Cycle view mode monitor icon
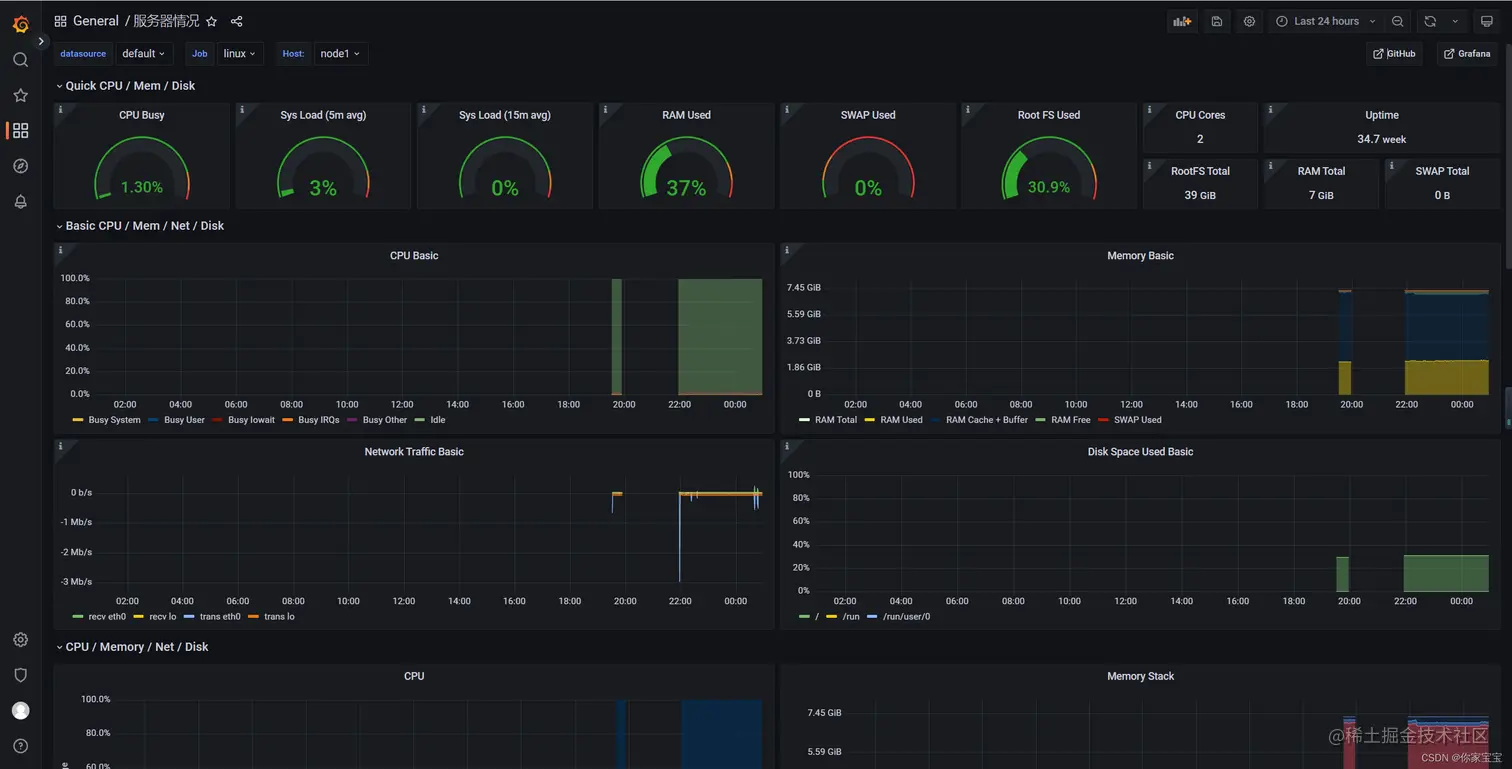Image resolution: width=1512 pixels, height=769 pixels. (1487, 21)
